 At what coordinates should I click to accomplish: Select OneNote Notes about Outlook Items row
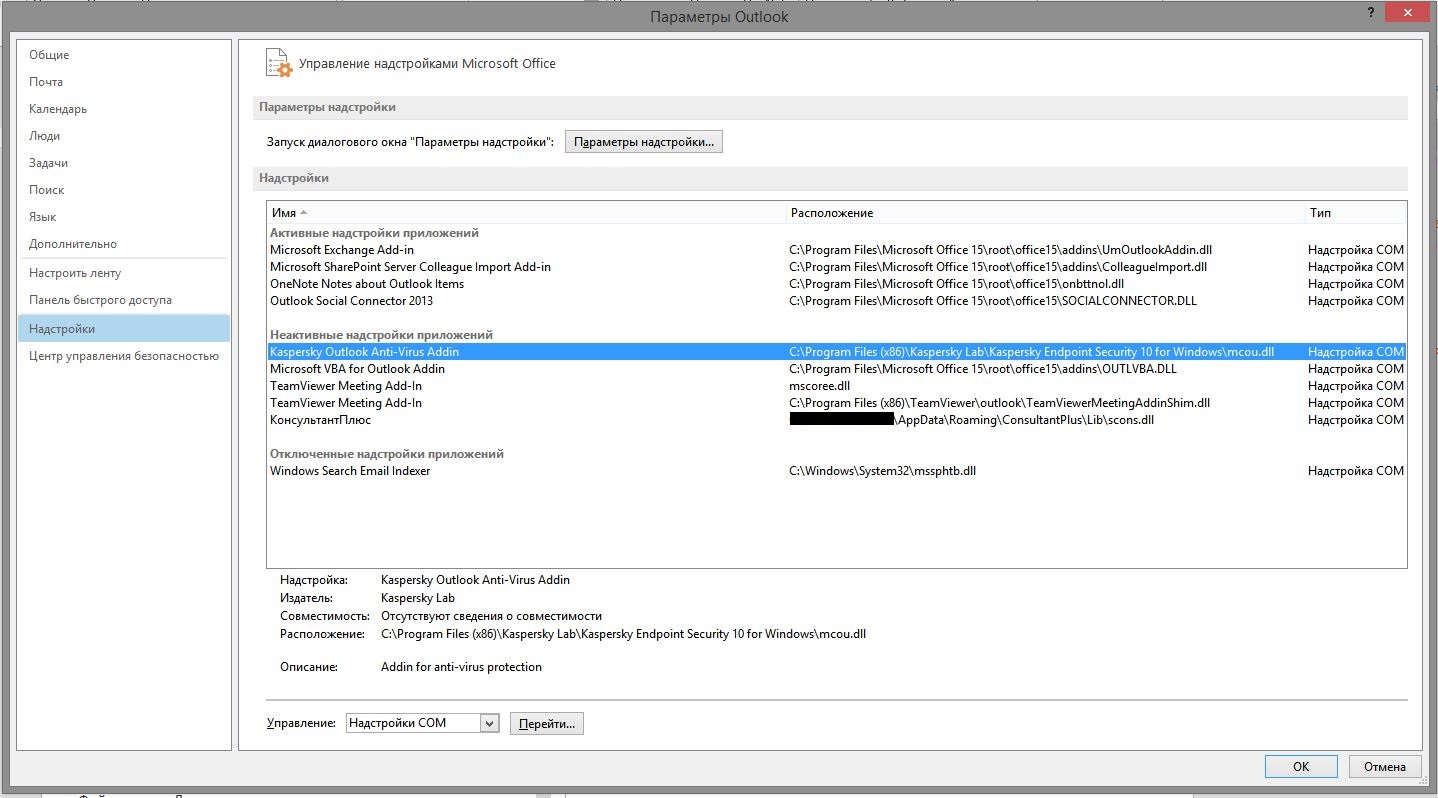pos(836,284)
